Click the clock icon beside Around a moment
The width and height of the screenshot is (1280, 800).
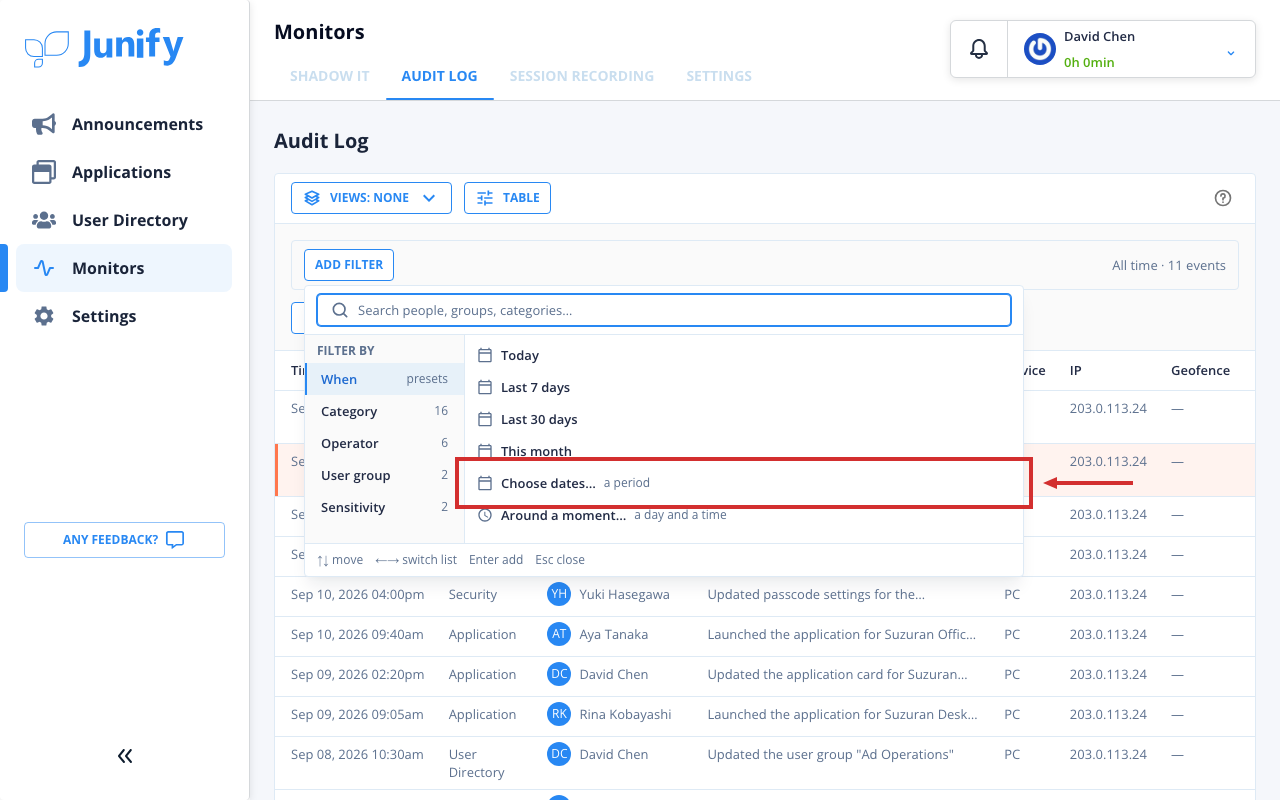pos(485,515)
